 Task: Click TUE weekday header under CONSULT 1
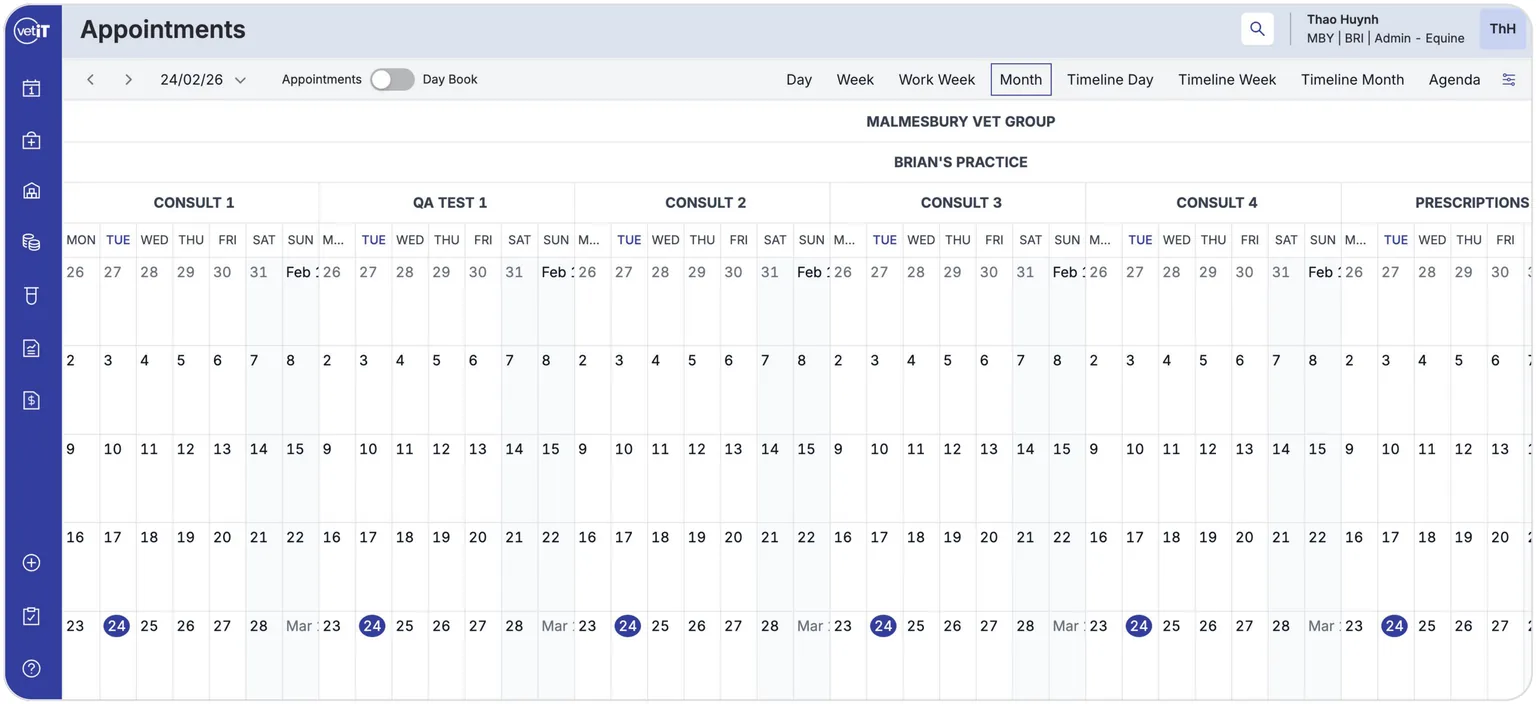(118, 240)
